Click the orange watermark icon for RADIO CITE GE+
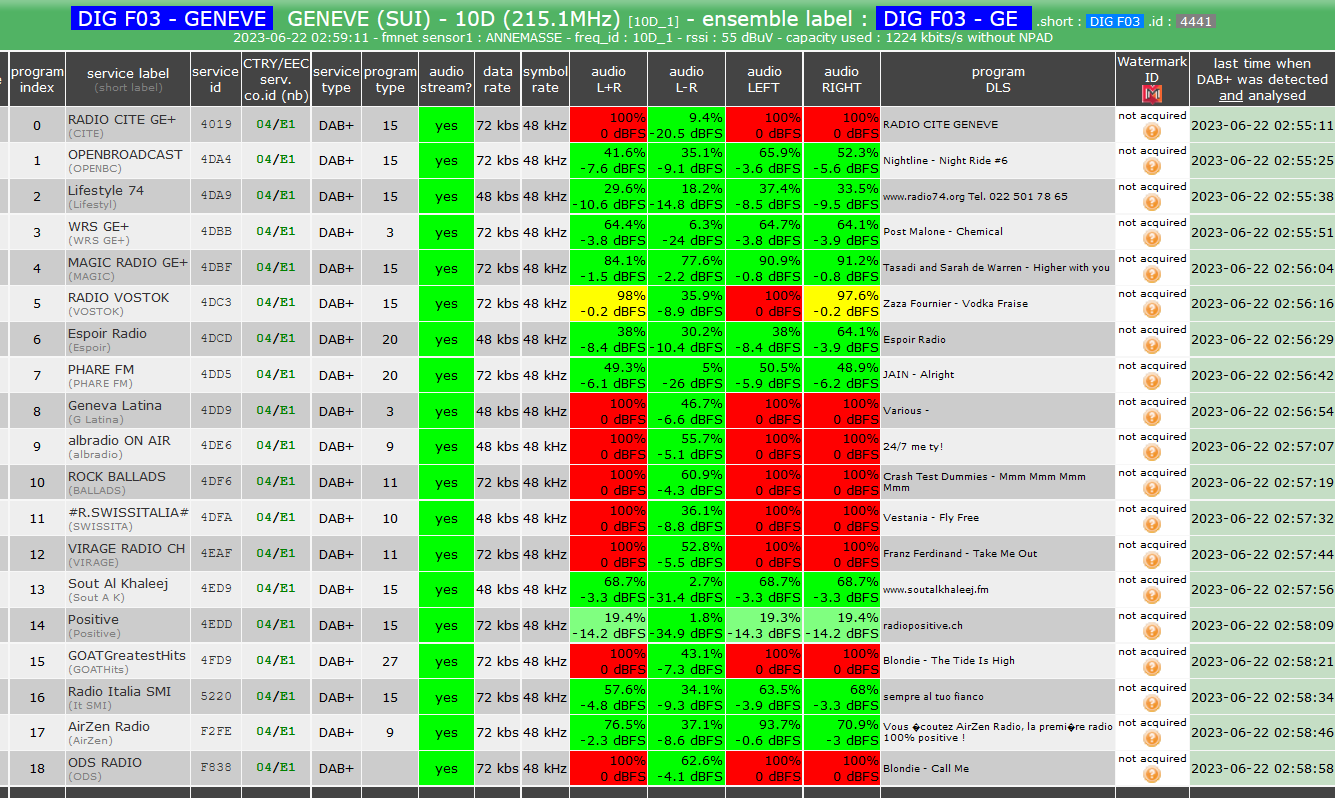This screenshot has width=1335, height=798. tap(1152, 132)
